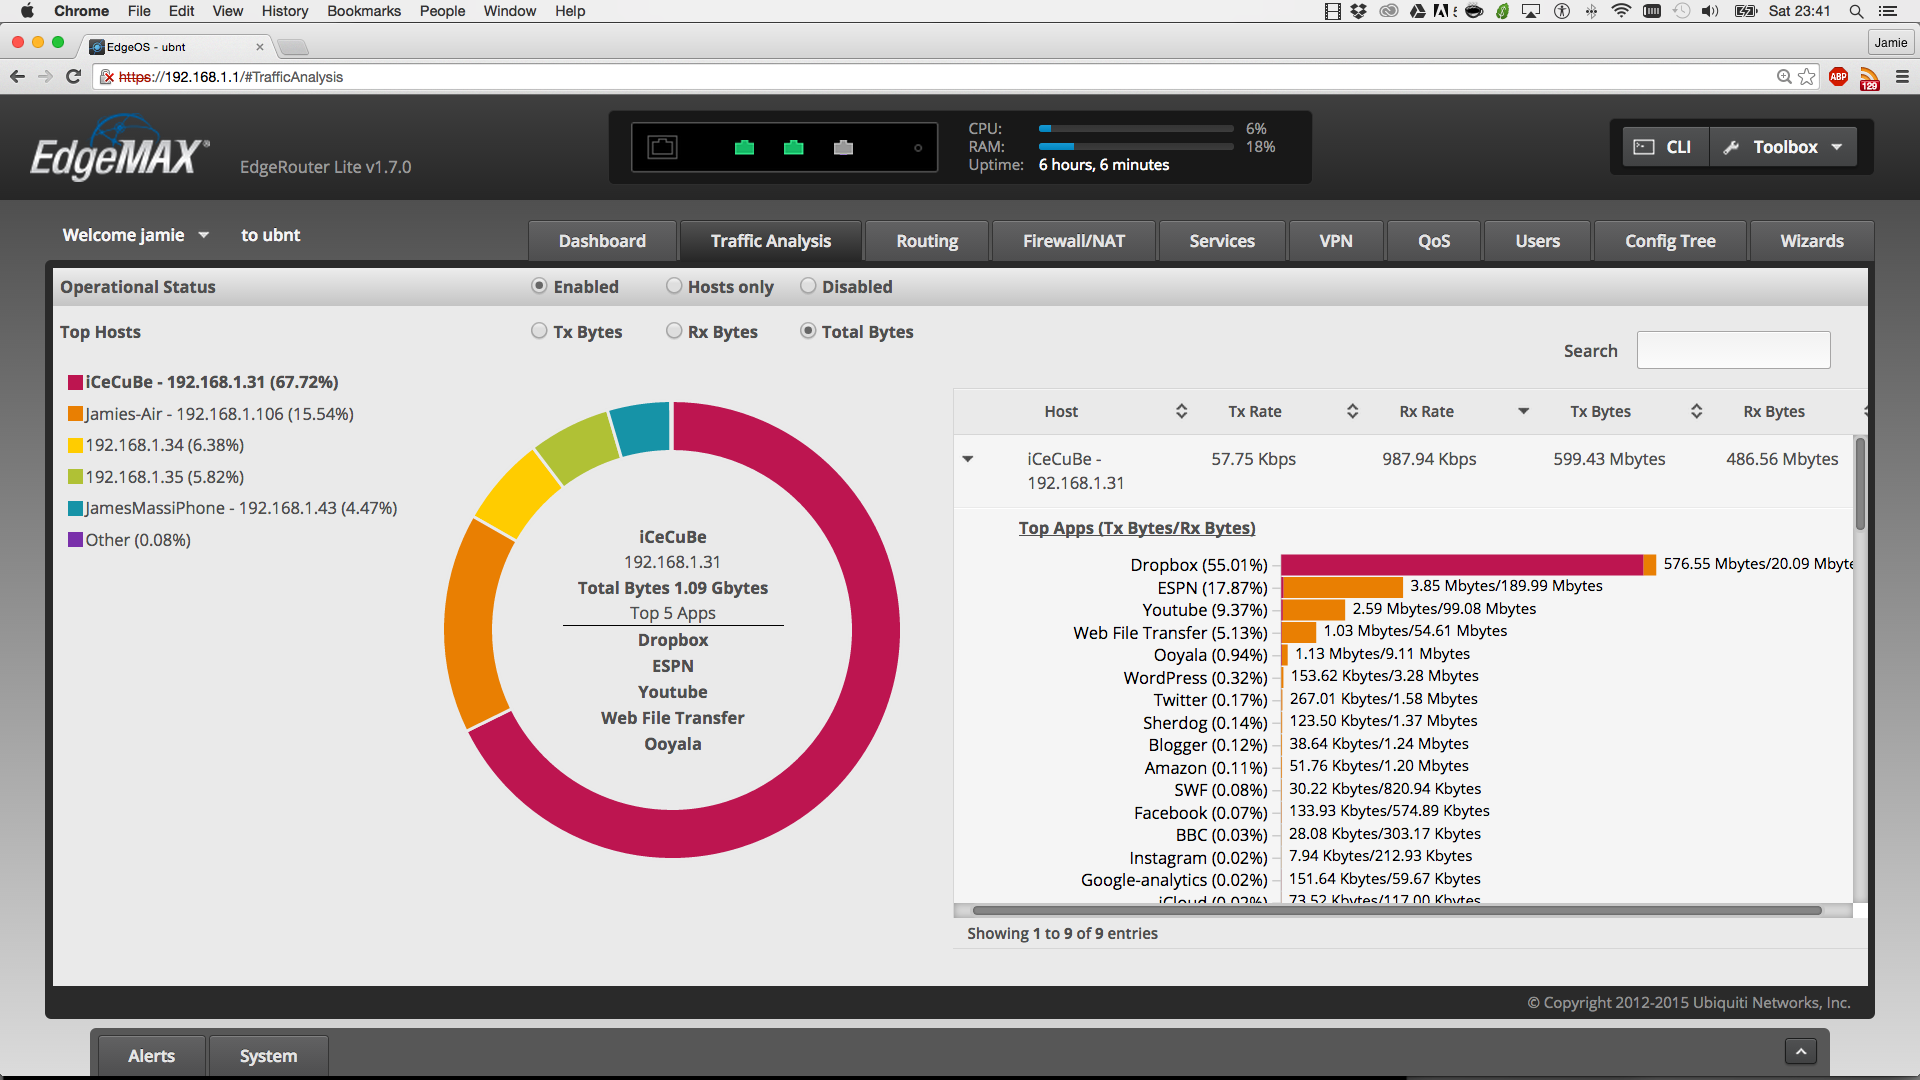Click the Adblock Plus extension icon
This screenshot has width=1920, height=1080.
click(x=1838, y=77)
